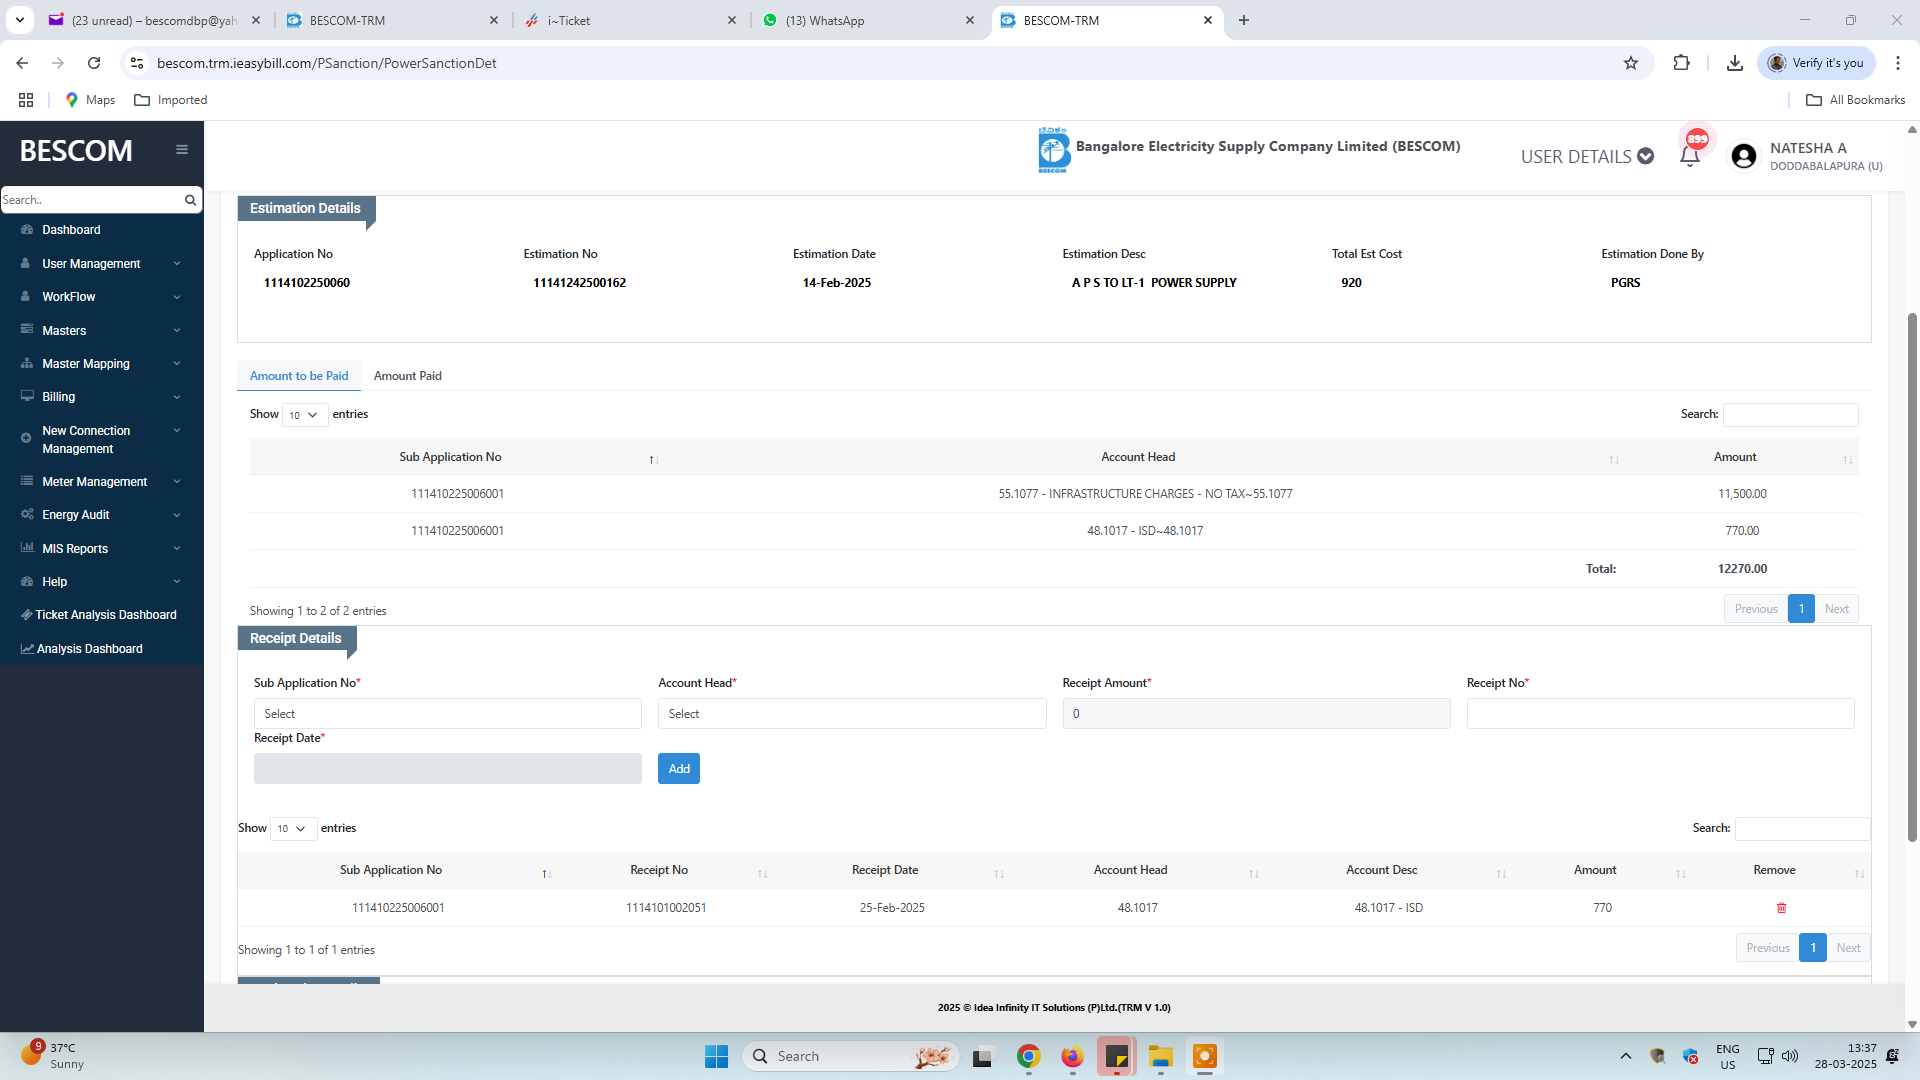1920x1080 pixels.
Task: Open Windows Start menu
Action: (x=716, y=1056)
